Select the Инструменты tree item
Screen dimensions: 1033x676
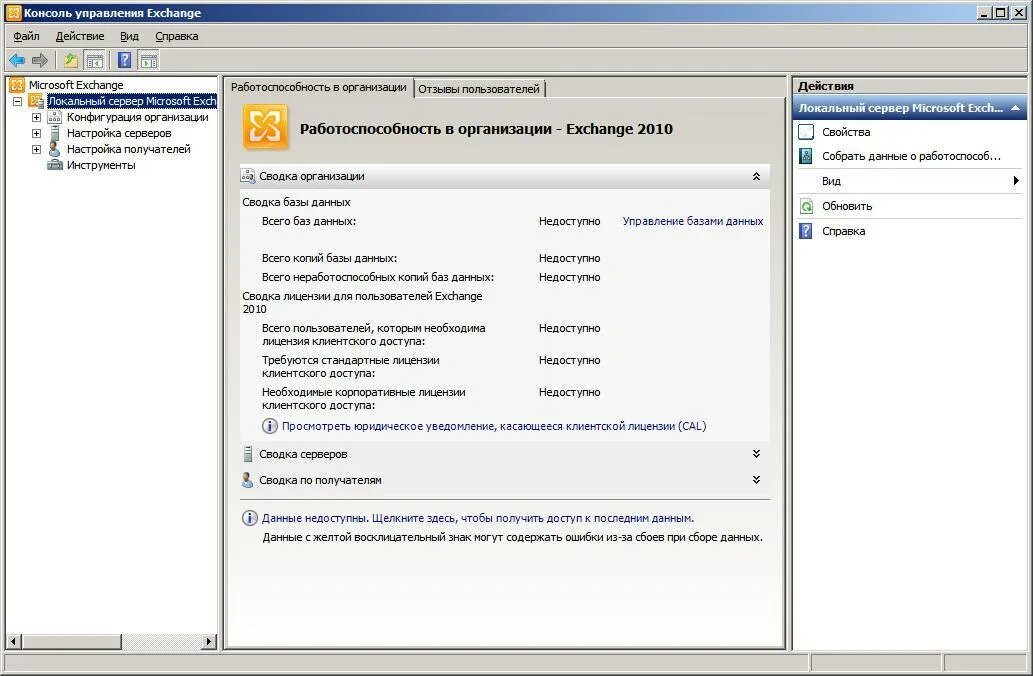pyautogui.click(x=101, y=165)
